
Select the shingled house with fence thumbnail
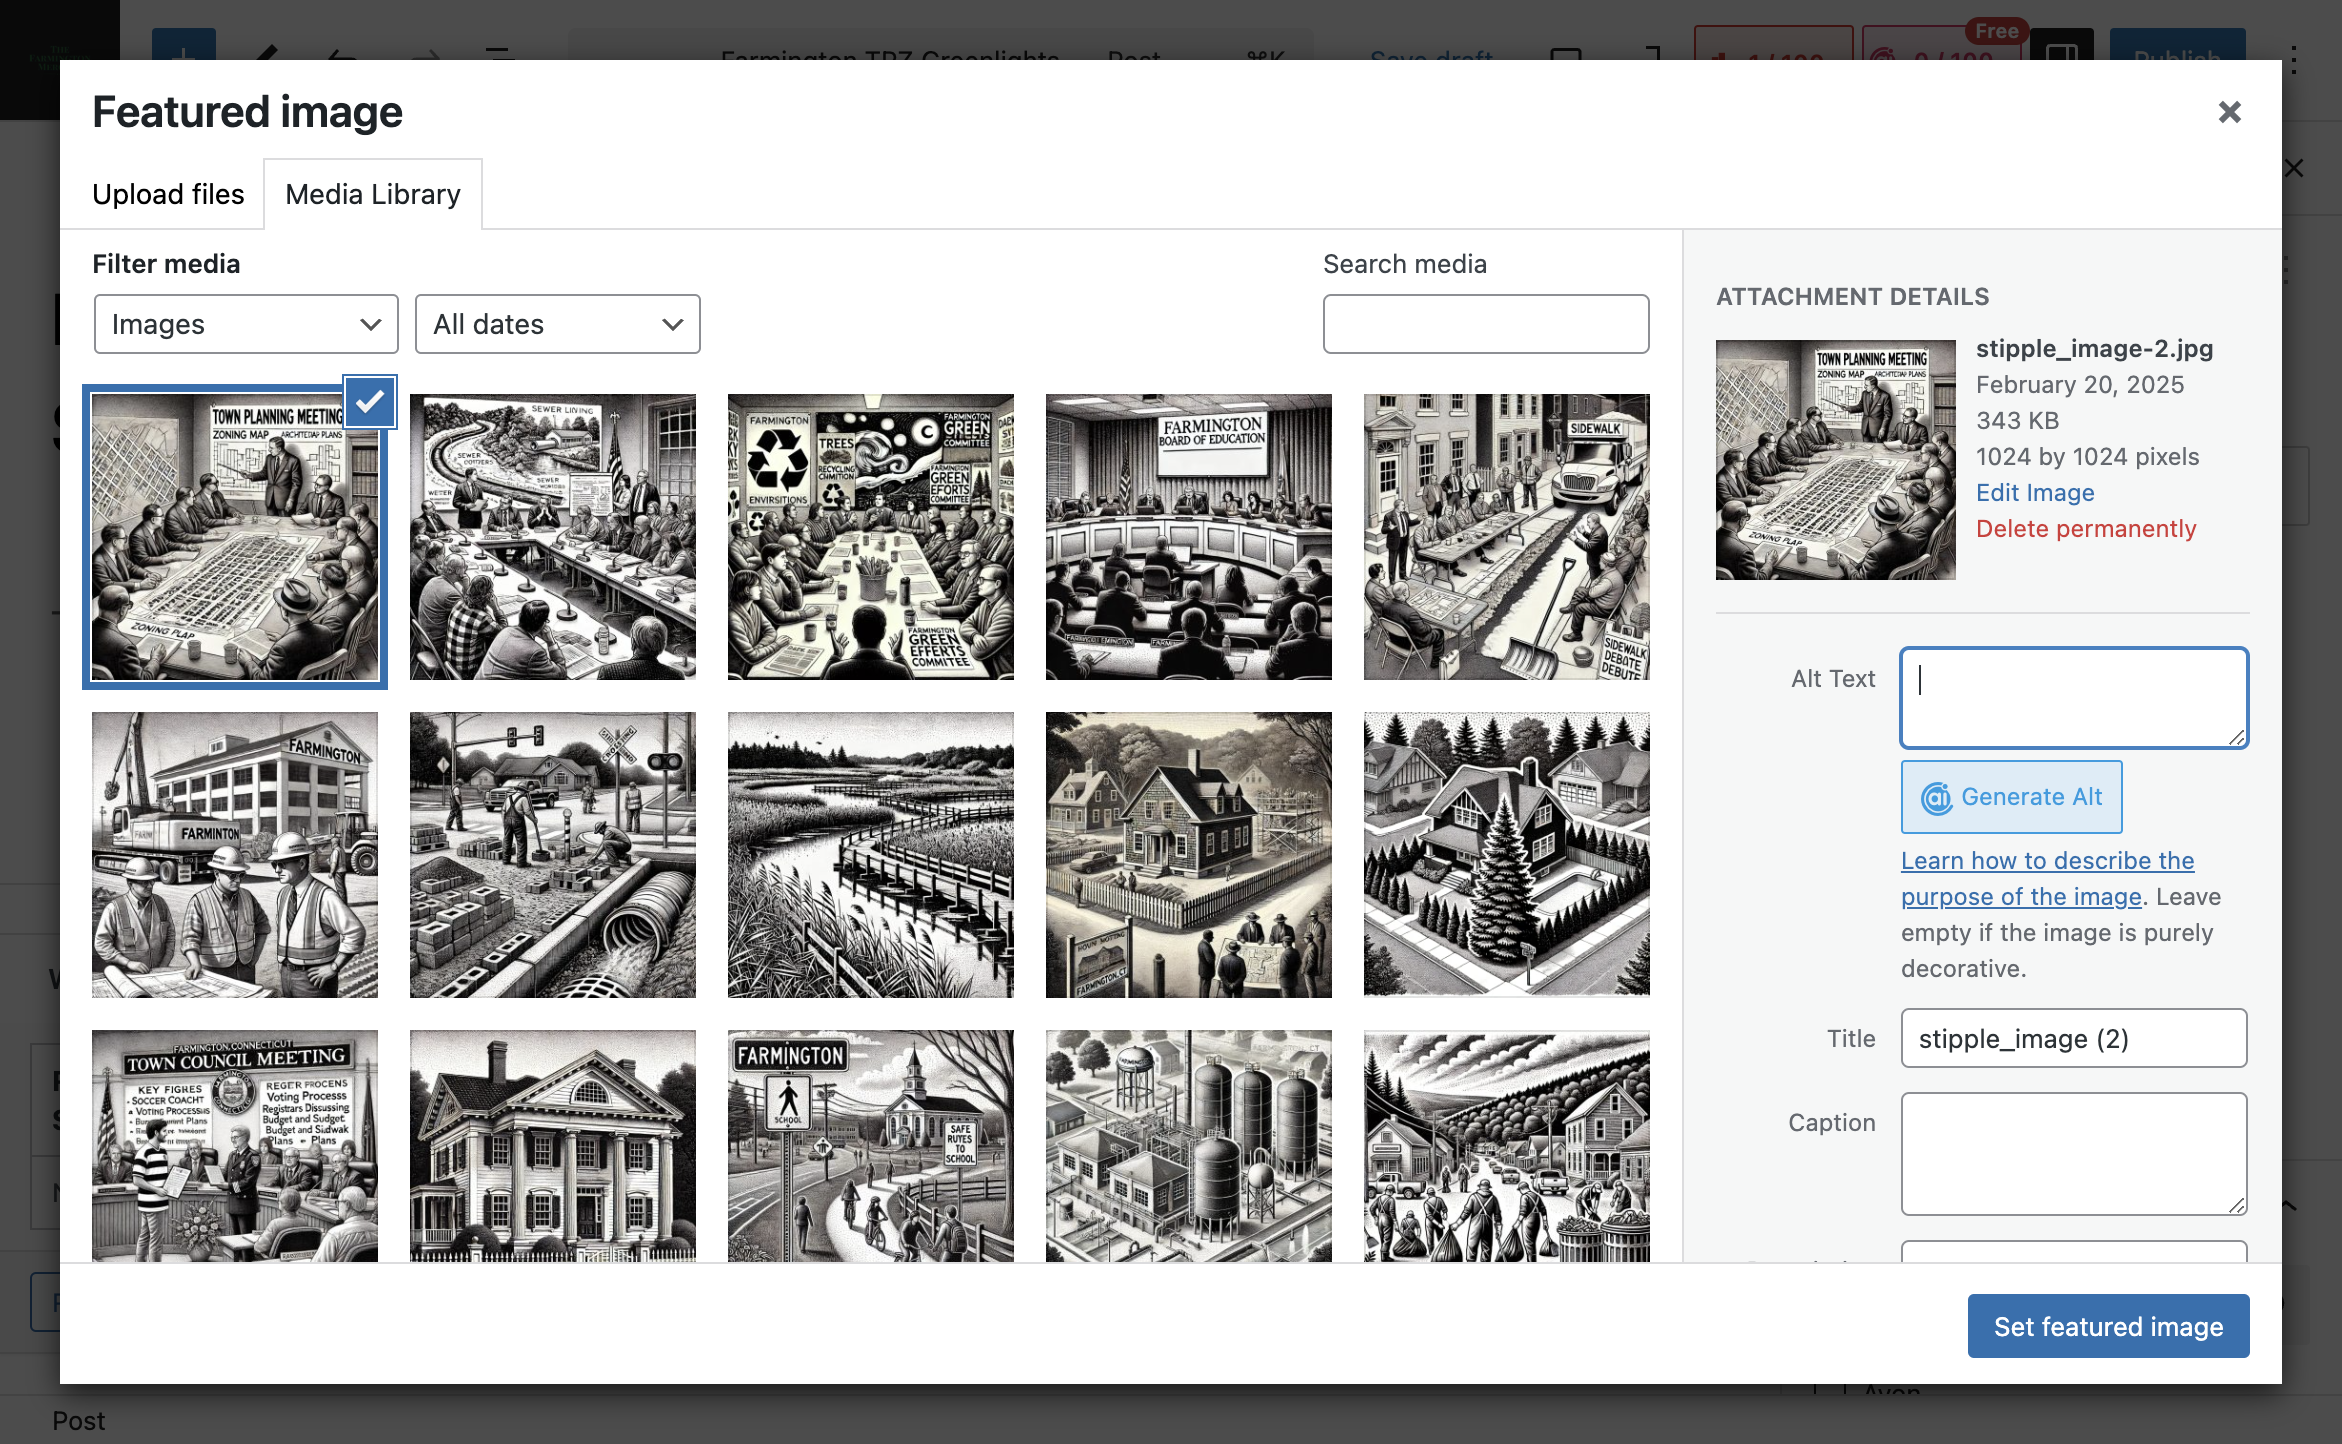(1189, 855)
